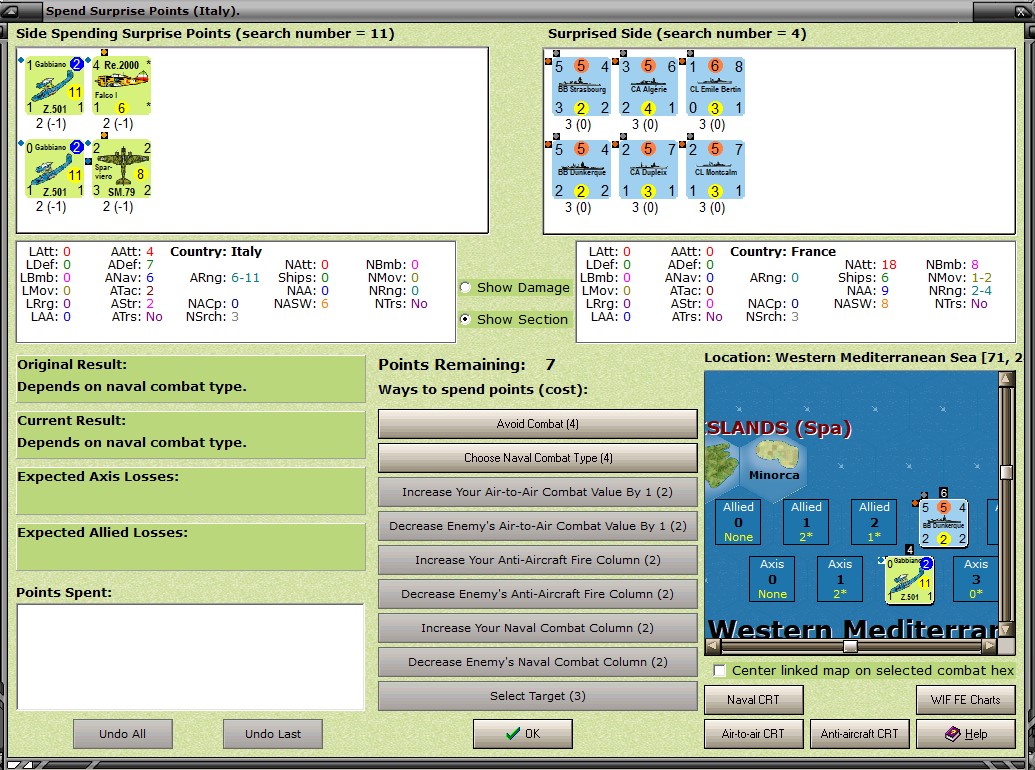The height and width of the screenshot is (770, 1035).
Task: Decrease enemy's naval combat column
Action: point(537,662)
